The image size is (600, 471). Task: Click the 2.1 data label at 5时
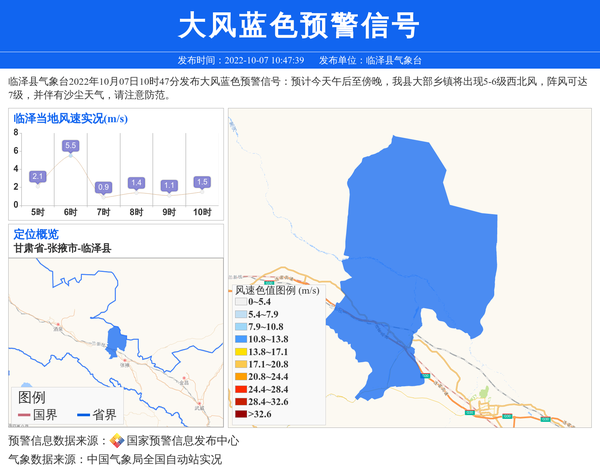(38, 177)
